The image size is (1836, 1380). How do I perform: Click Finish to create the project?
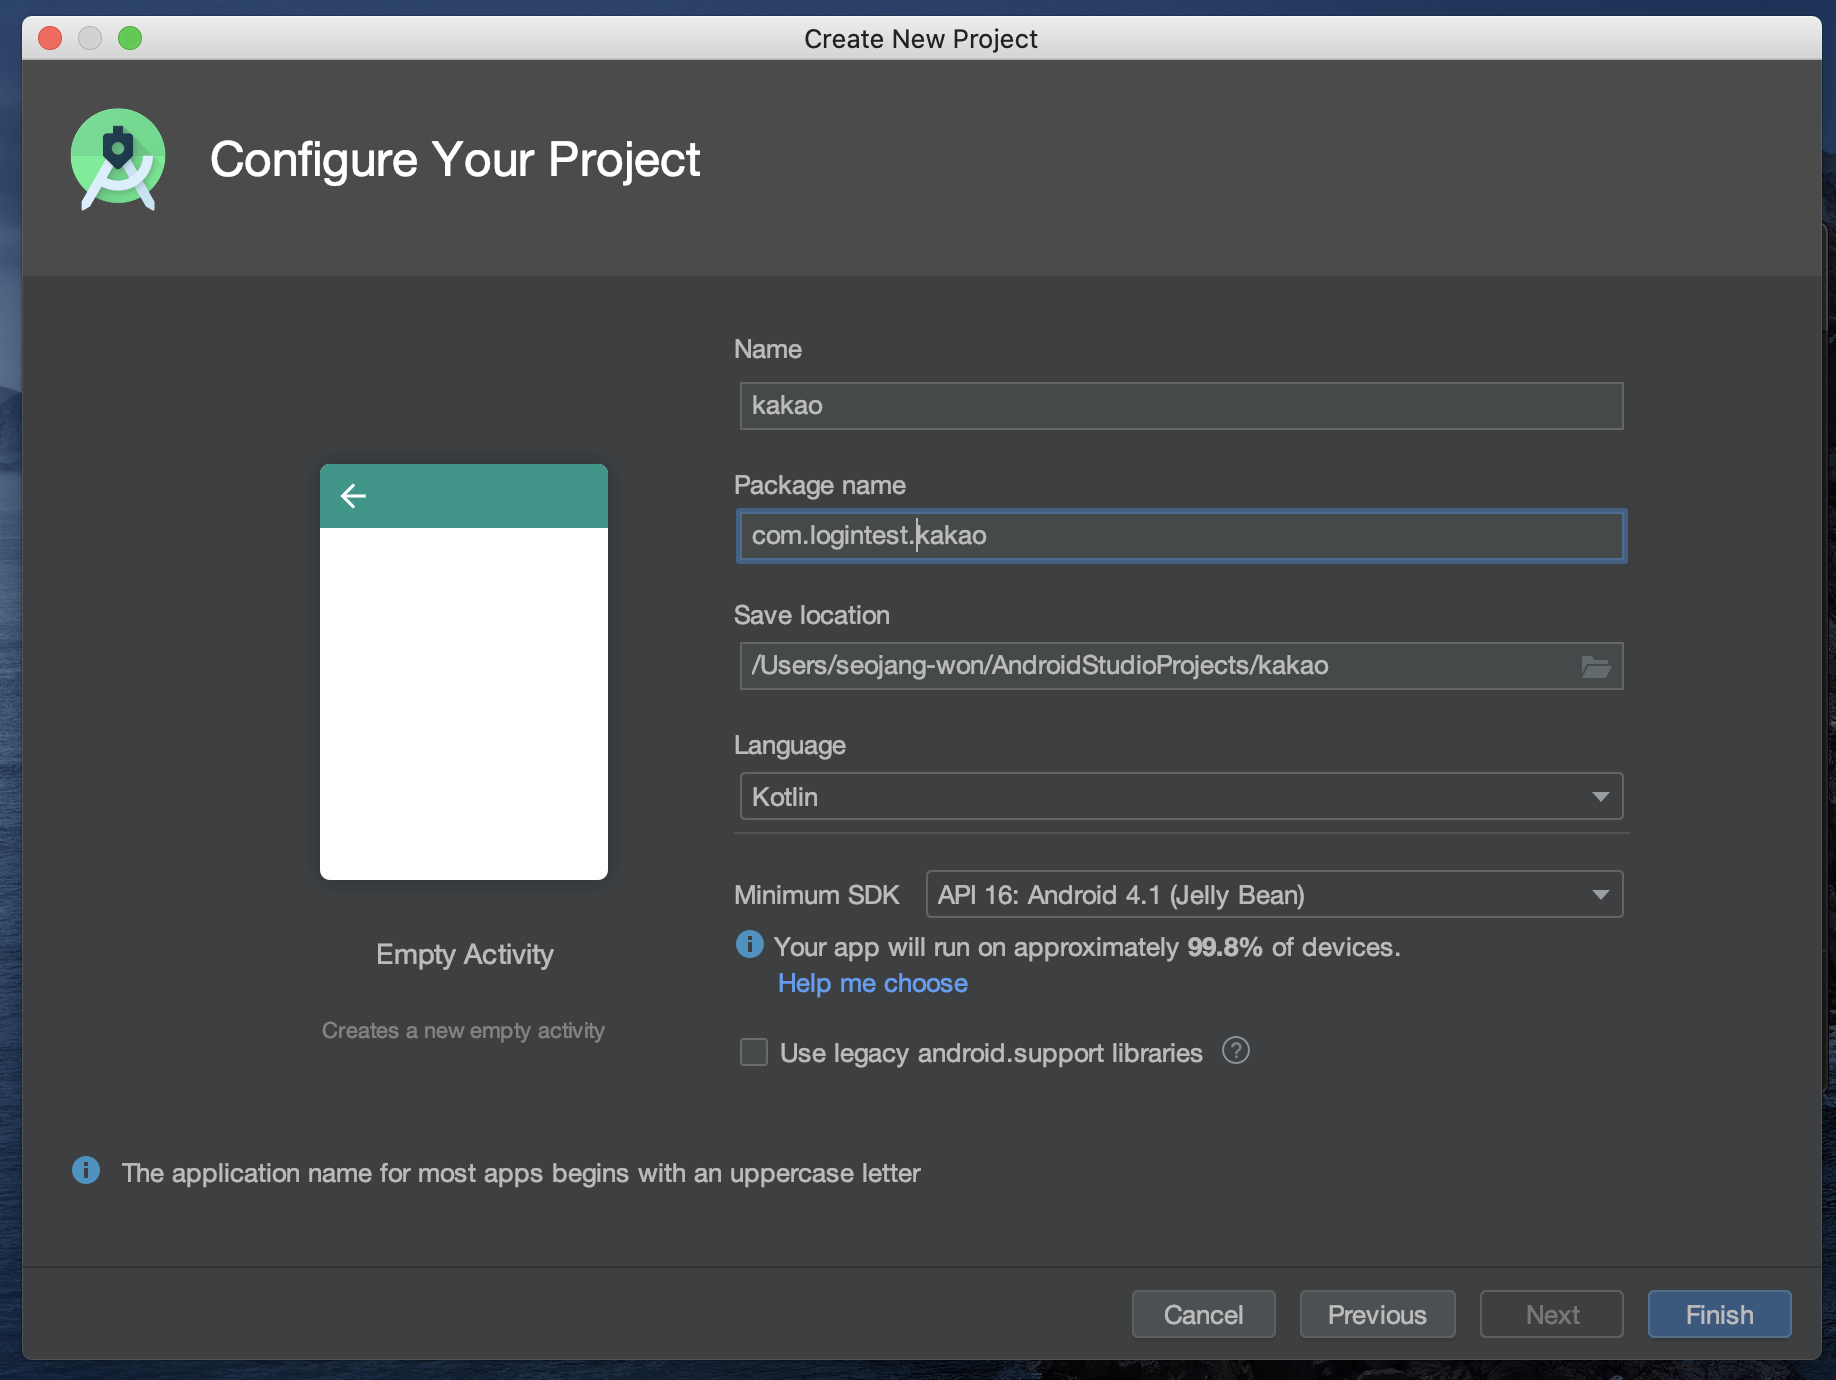point(1719,1314)
